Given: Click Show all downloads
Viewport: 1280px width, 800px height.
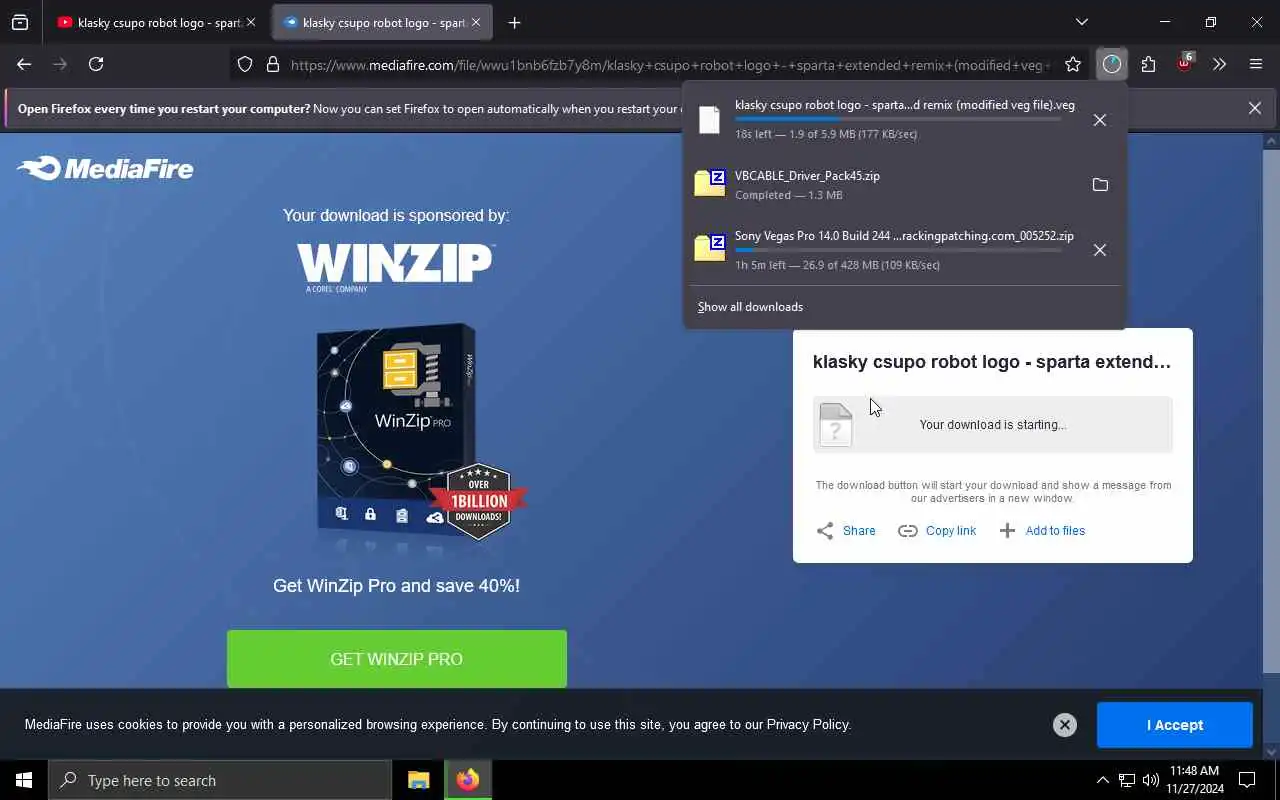Looking at the screenshot, I should [750, 307].
